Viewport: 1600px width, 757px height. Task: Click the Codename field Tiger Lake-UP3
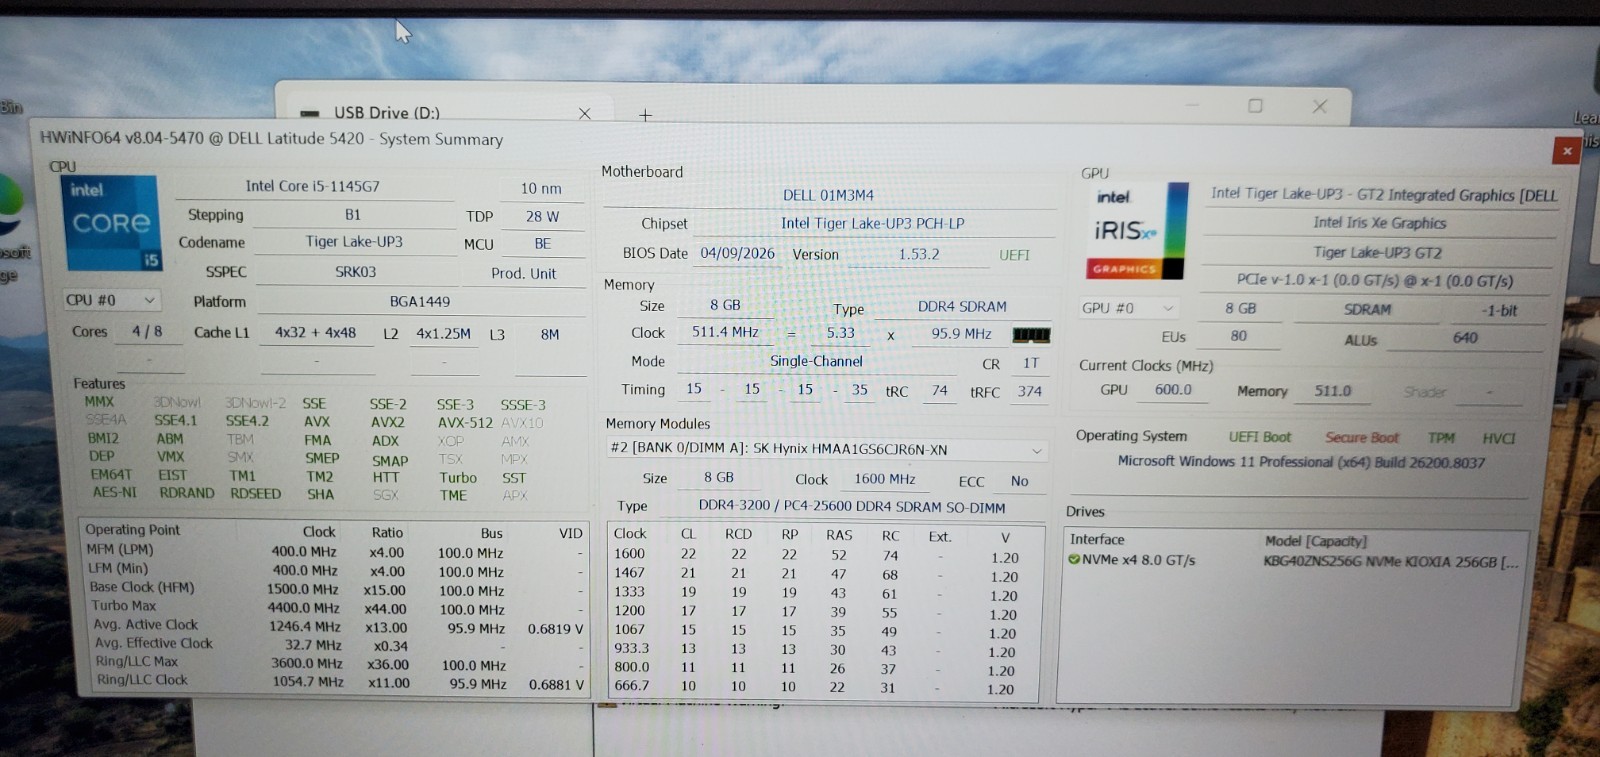(x=354, y=242)
